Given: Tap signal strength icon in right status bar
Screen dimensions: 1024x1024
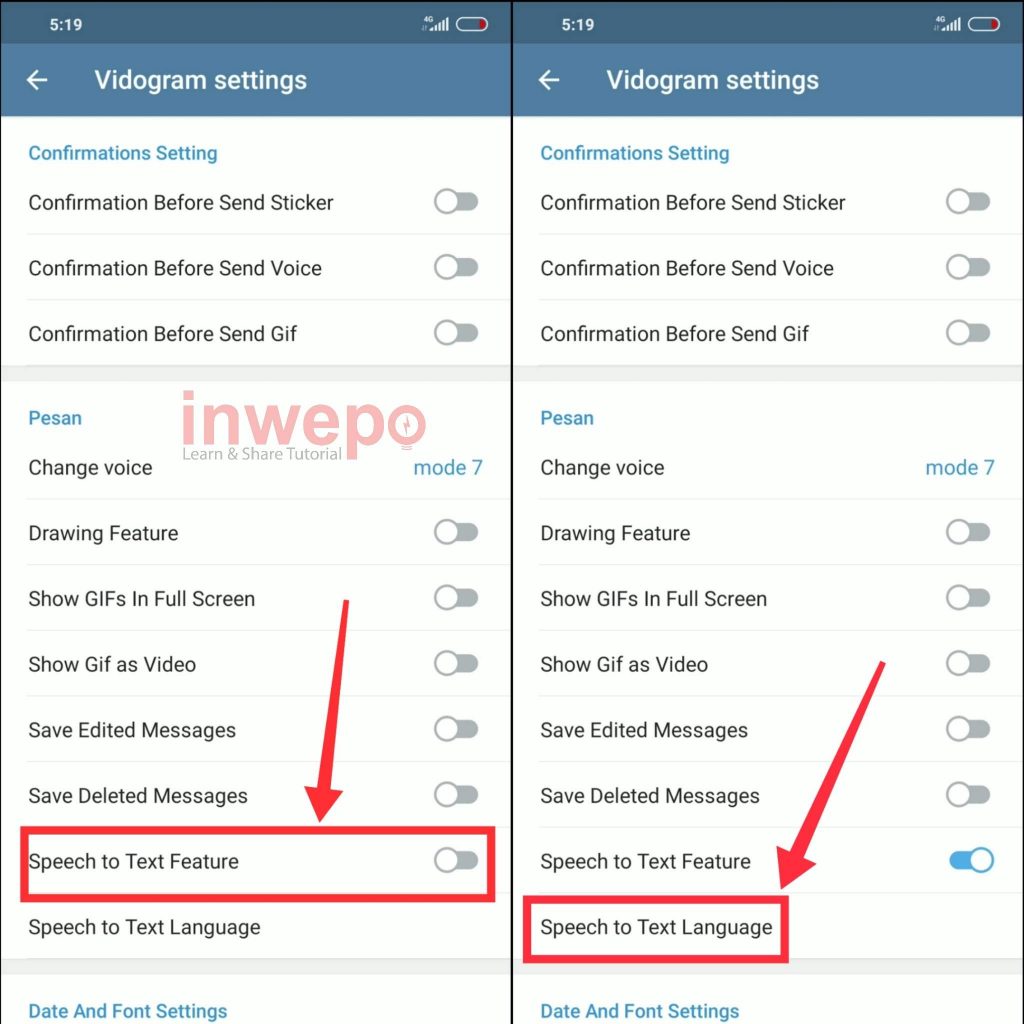Looking at the screenshot, I should [x=948, y=24].
